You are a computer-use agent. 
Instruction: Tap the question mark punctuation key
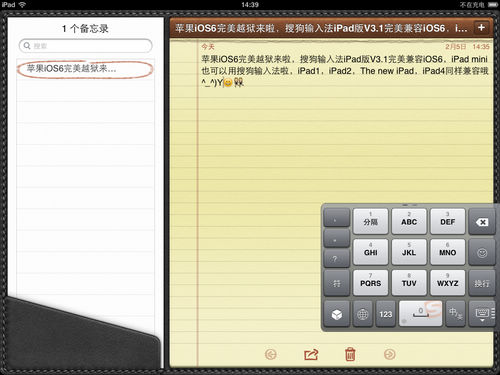click(x=337, y=258)
